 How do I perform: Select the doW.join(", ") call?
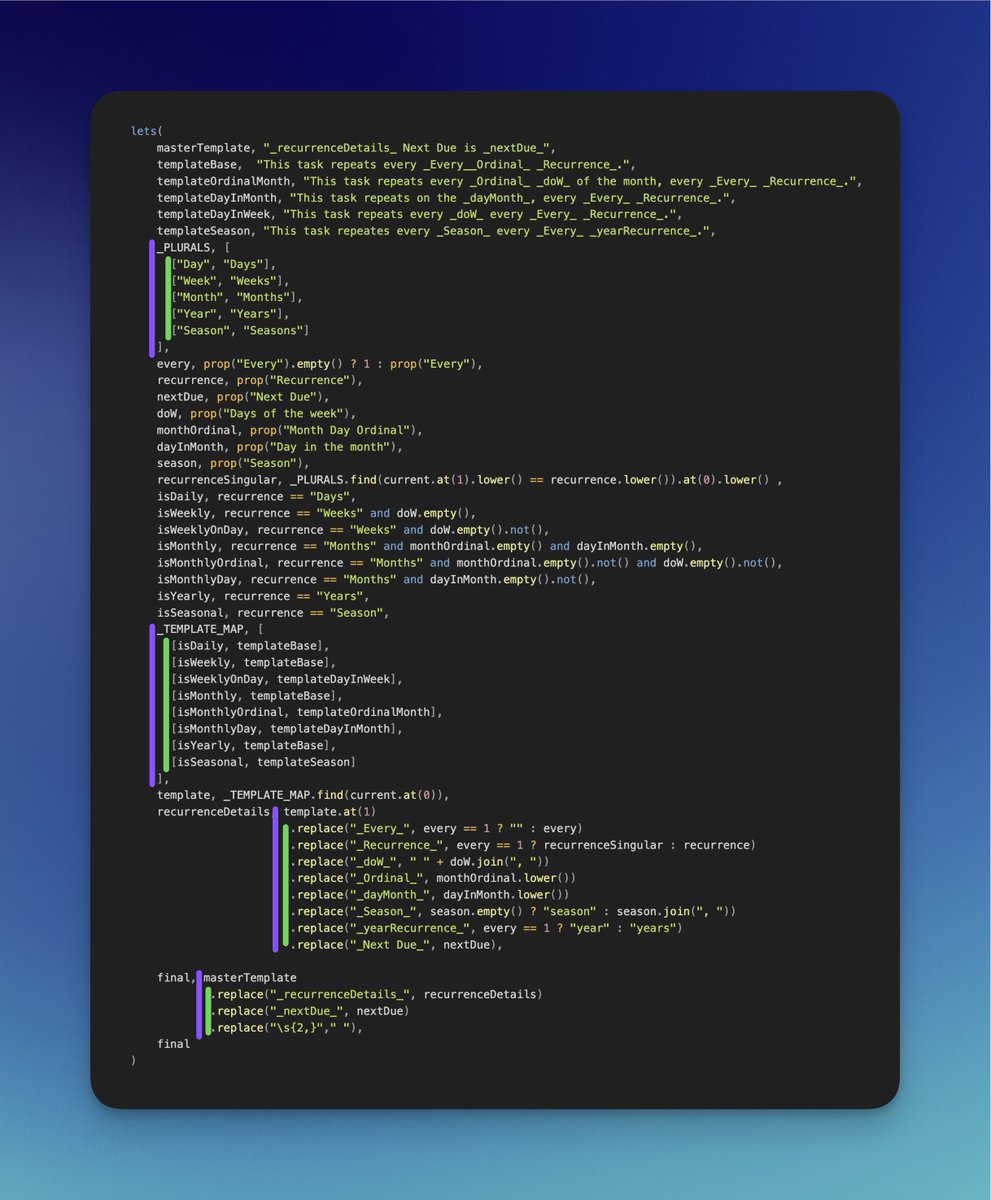(500, 861)
